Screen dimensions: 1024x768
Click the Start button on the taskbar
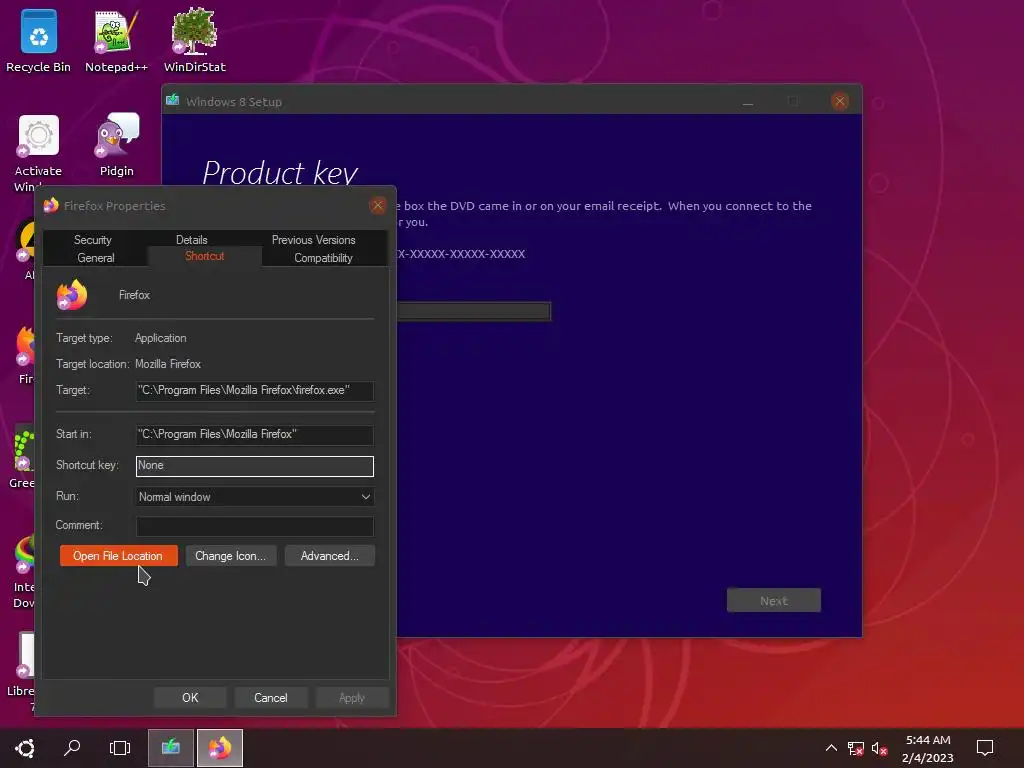click(x=25, y=748)
